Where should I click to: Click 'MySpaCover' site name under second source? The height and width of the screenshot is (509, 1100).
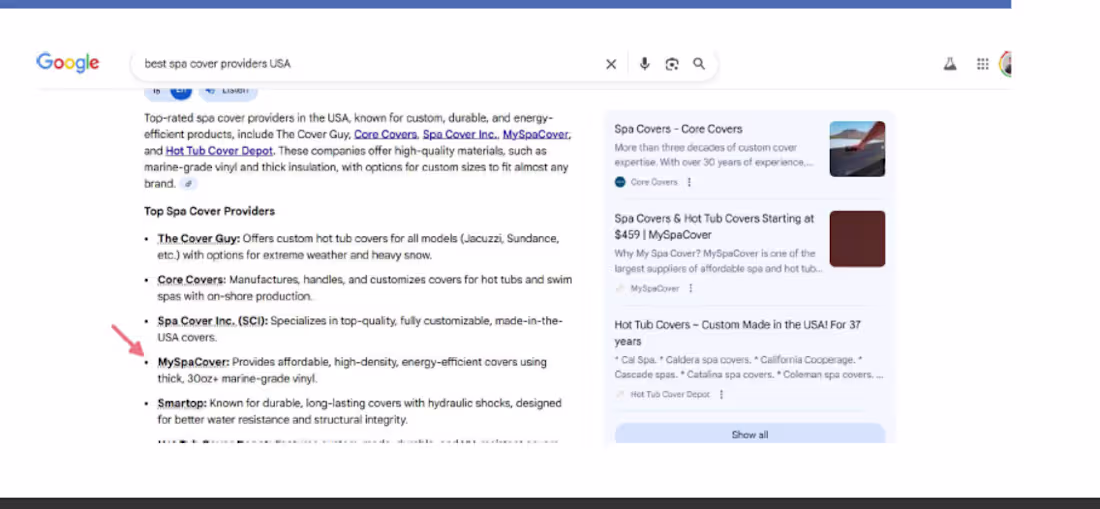coord(655,288)
